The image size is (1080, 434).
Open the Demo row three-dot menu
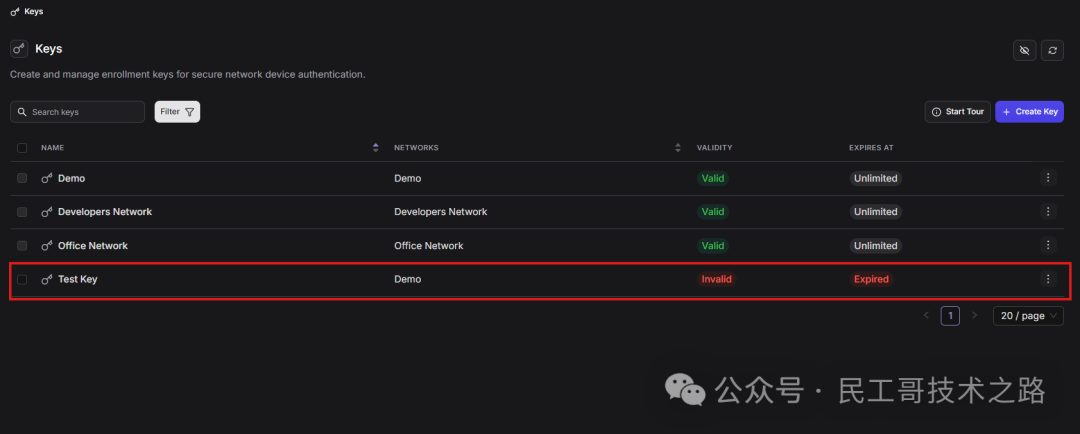tap(1047, 178)
